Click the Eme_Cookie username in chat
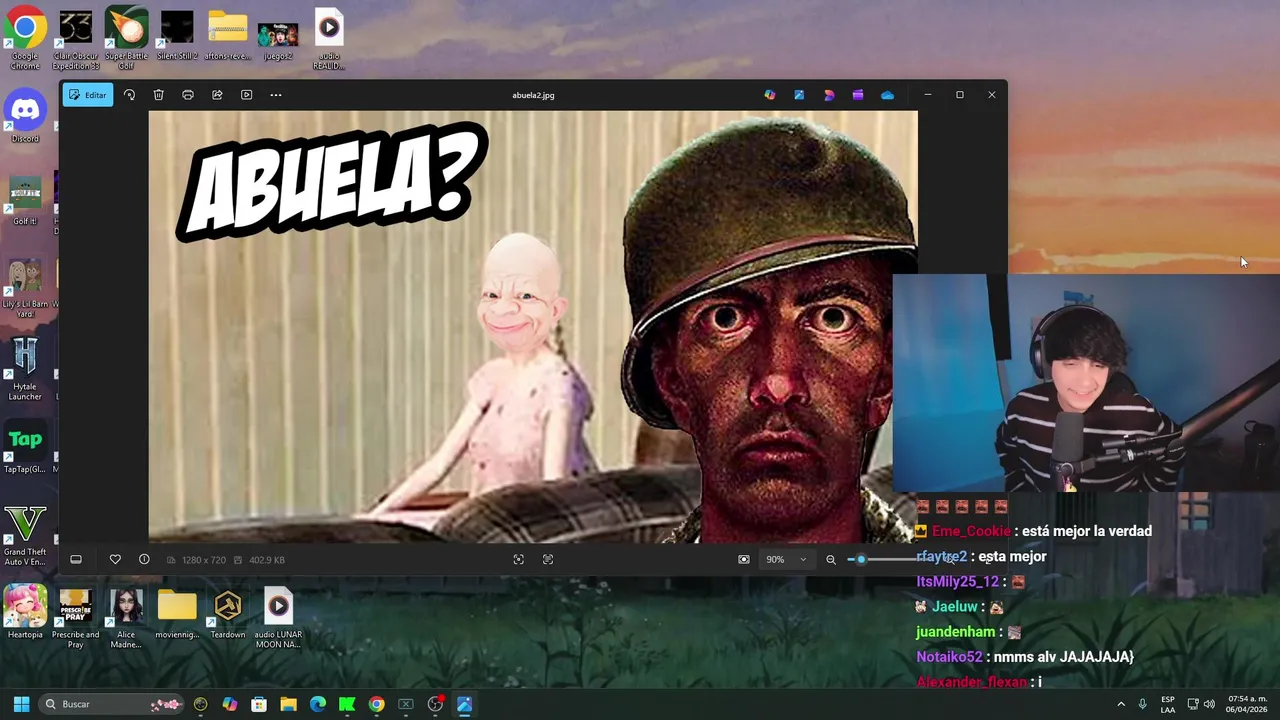 pos(971,532)
